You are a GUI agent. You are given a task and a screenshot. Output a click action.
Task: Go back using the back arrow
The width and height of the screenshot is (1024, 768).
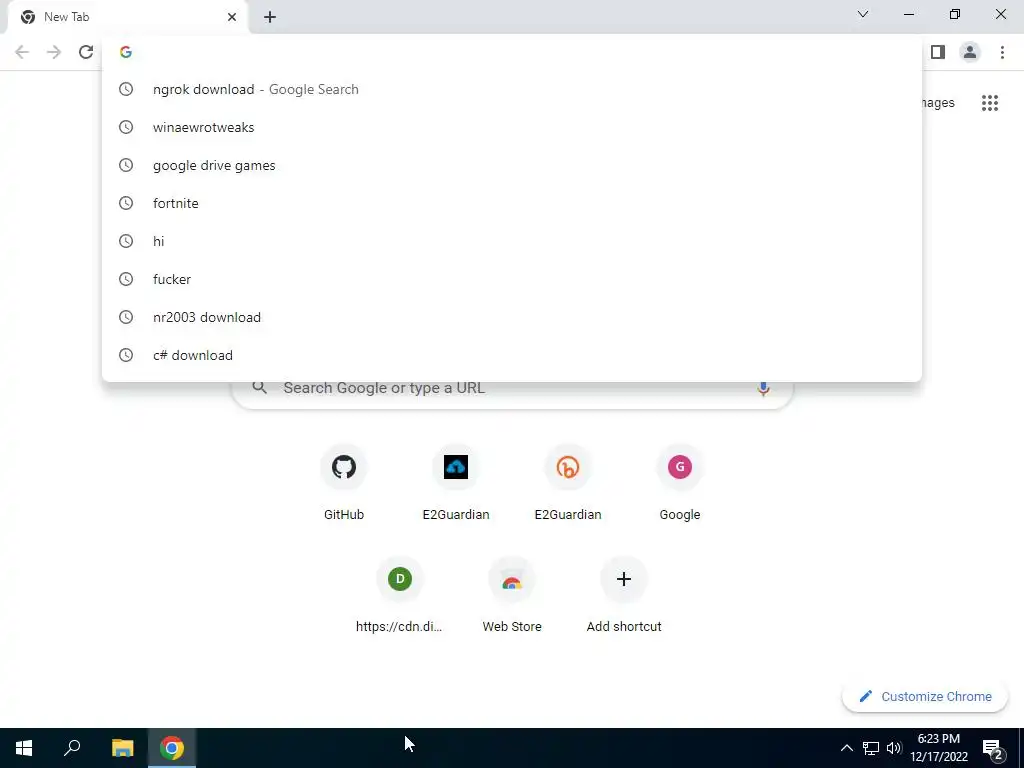tap(22, 52)
